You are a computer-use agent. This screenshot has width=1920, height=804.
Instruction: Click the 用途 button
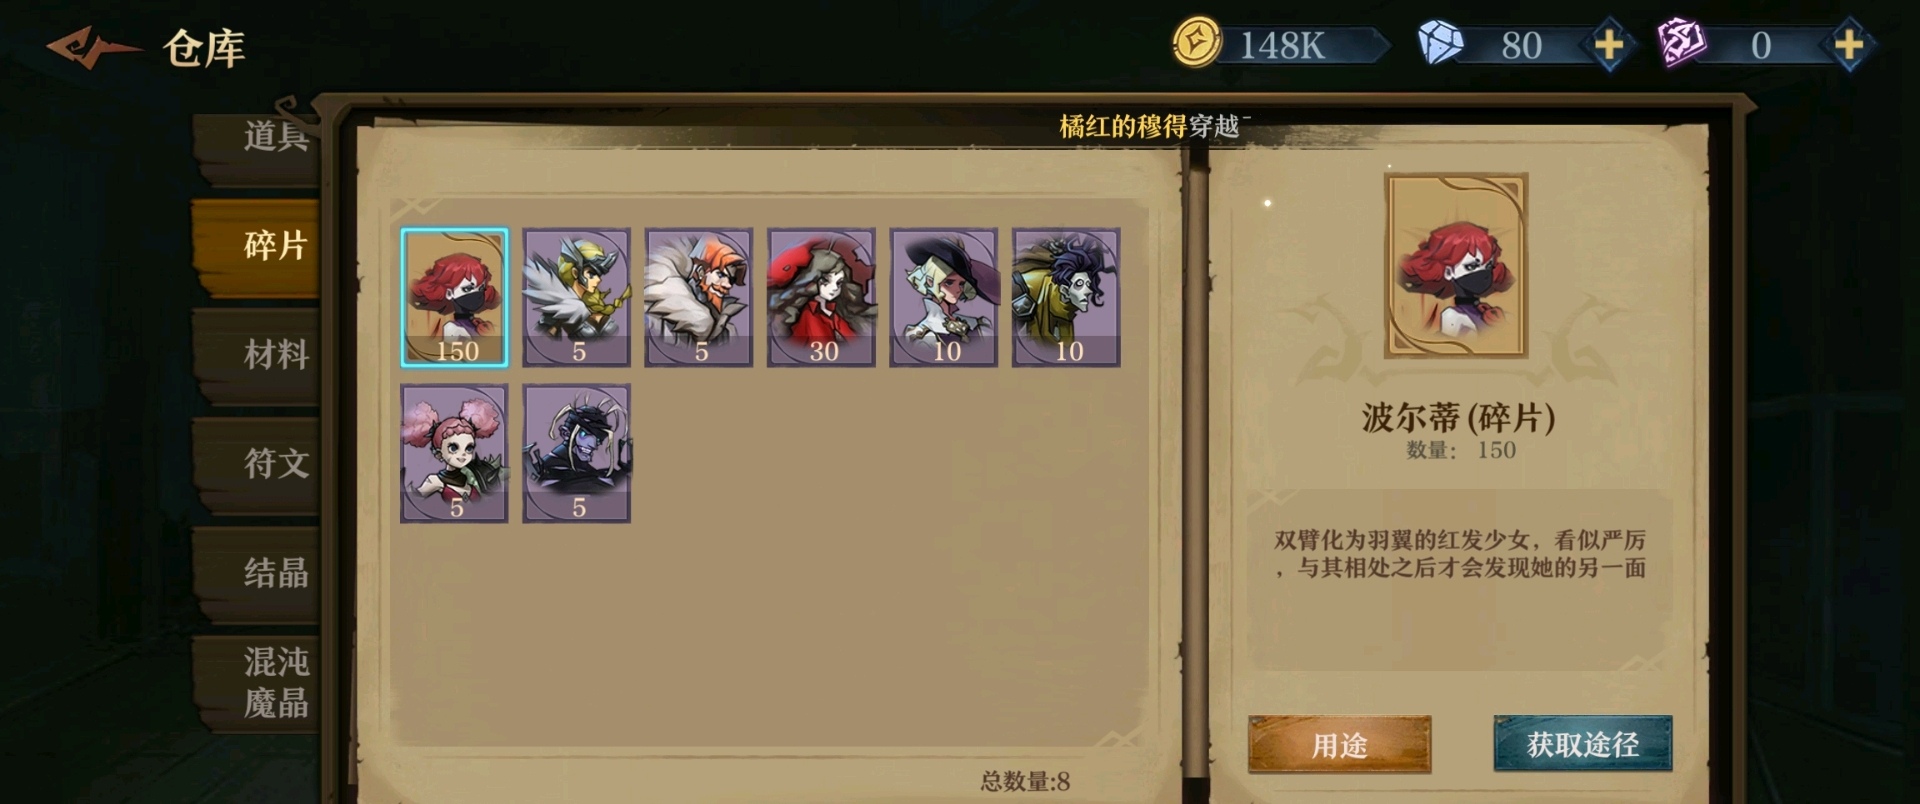[1339, 744]
